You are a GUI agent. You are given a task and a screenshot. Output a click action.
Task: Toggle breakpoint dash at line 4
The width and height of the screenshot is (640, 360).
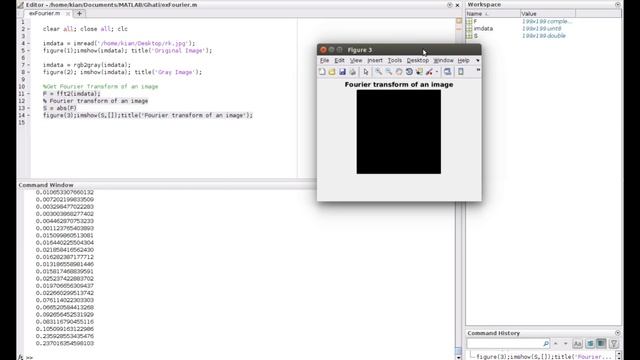pos(29,43)
